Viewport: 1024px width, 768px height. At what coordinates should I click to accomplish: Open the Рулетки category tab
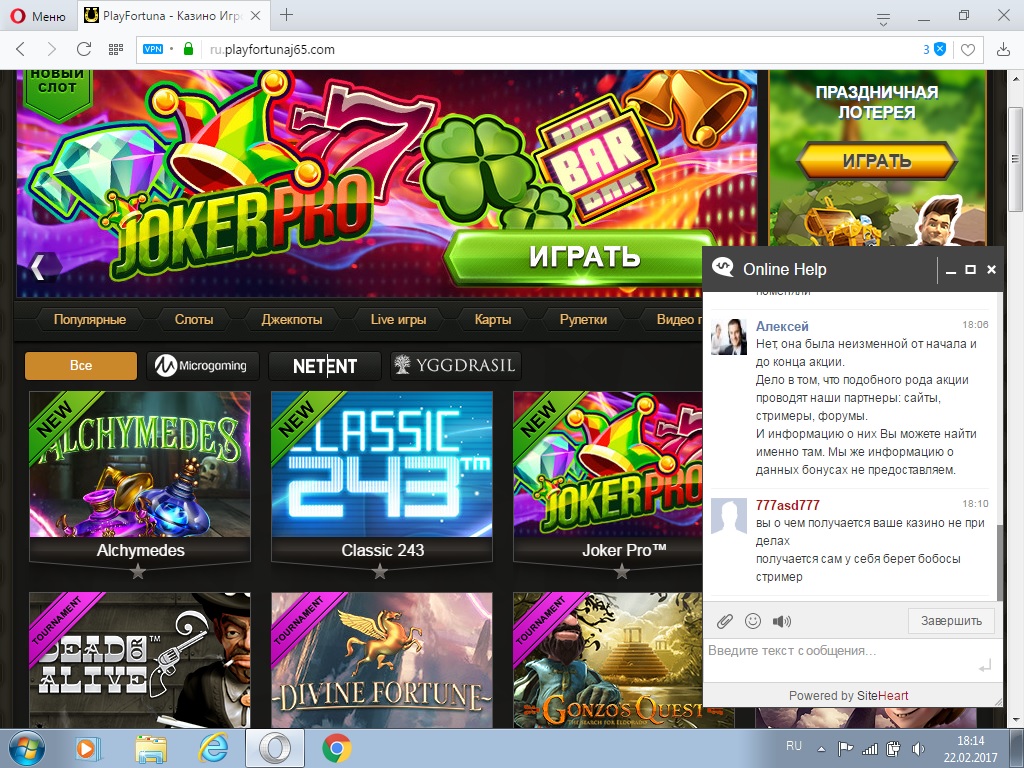pyautogui.click(x=583, y=319)
